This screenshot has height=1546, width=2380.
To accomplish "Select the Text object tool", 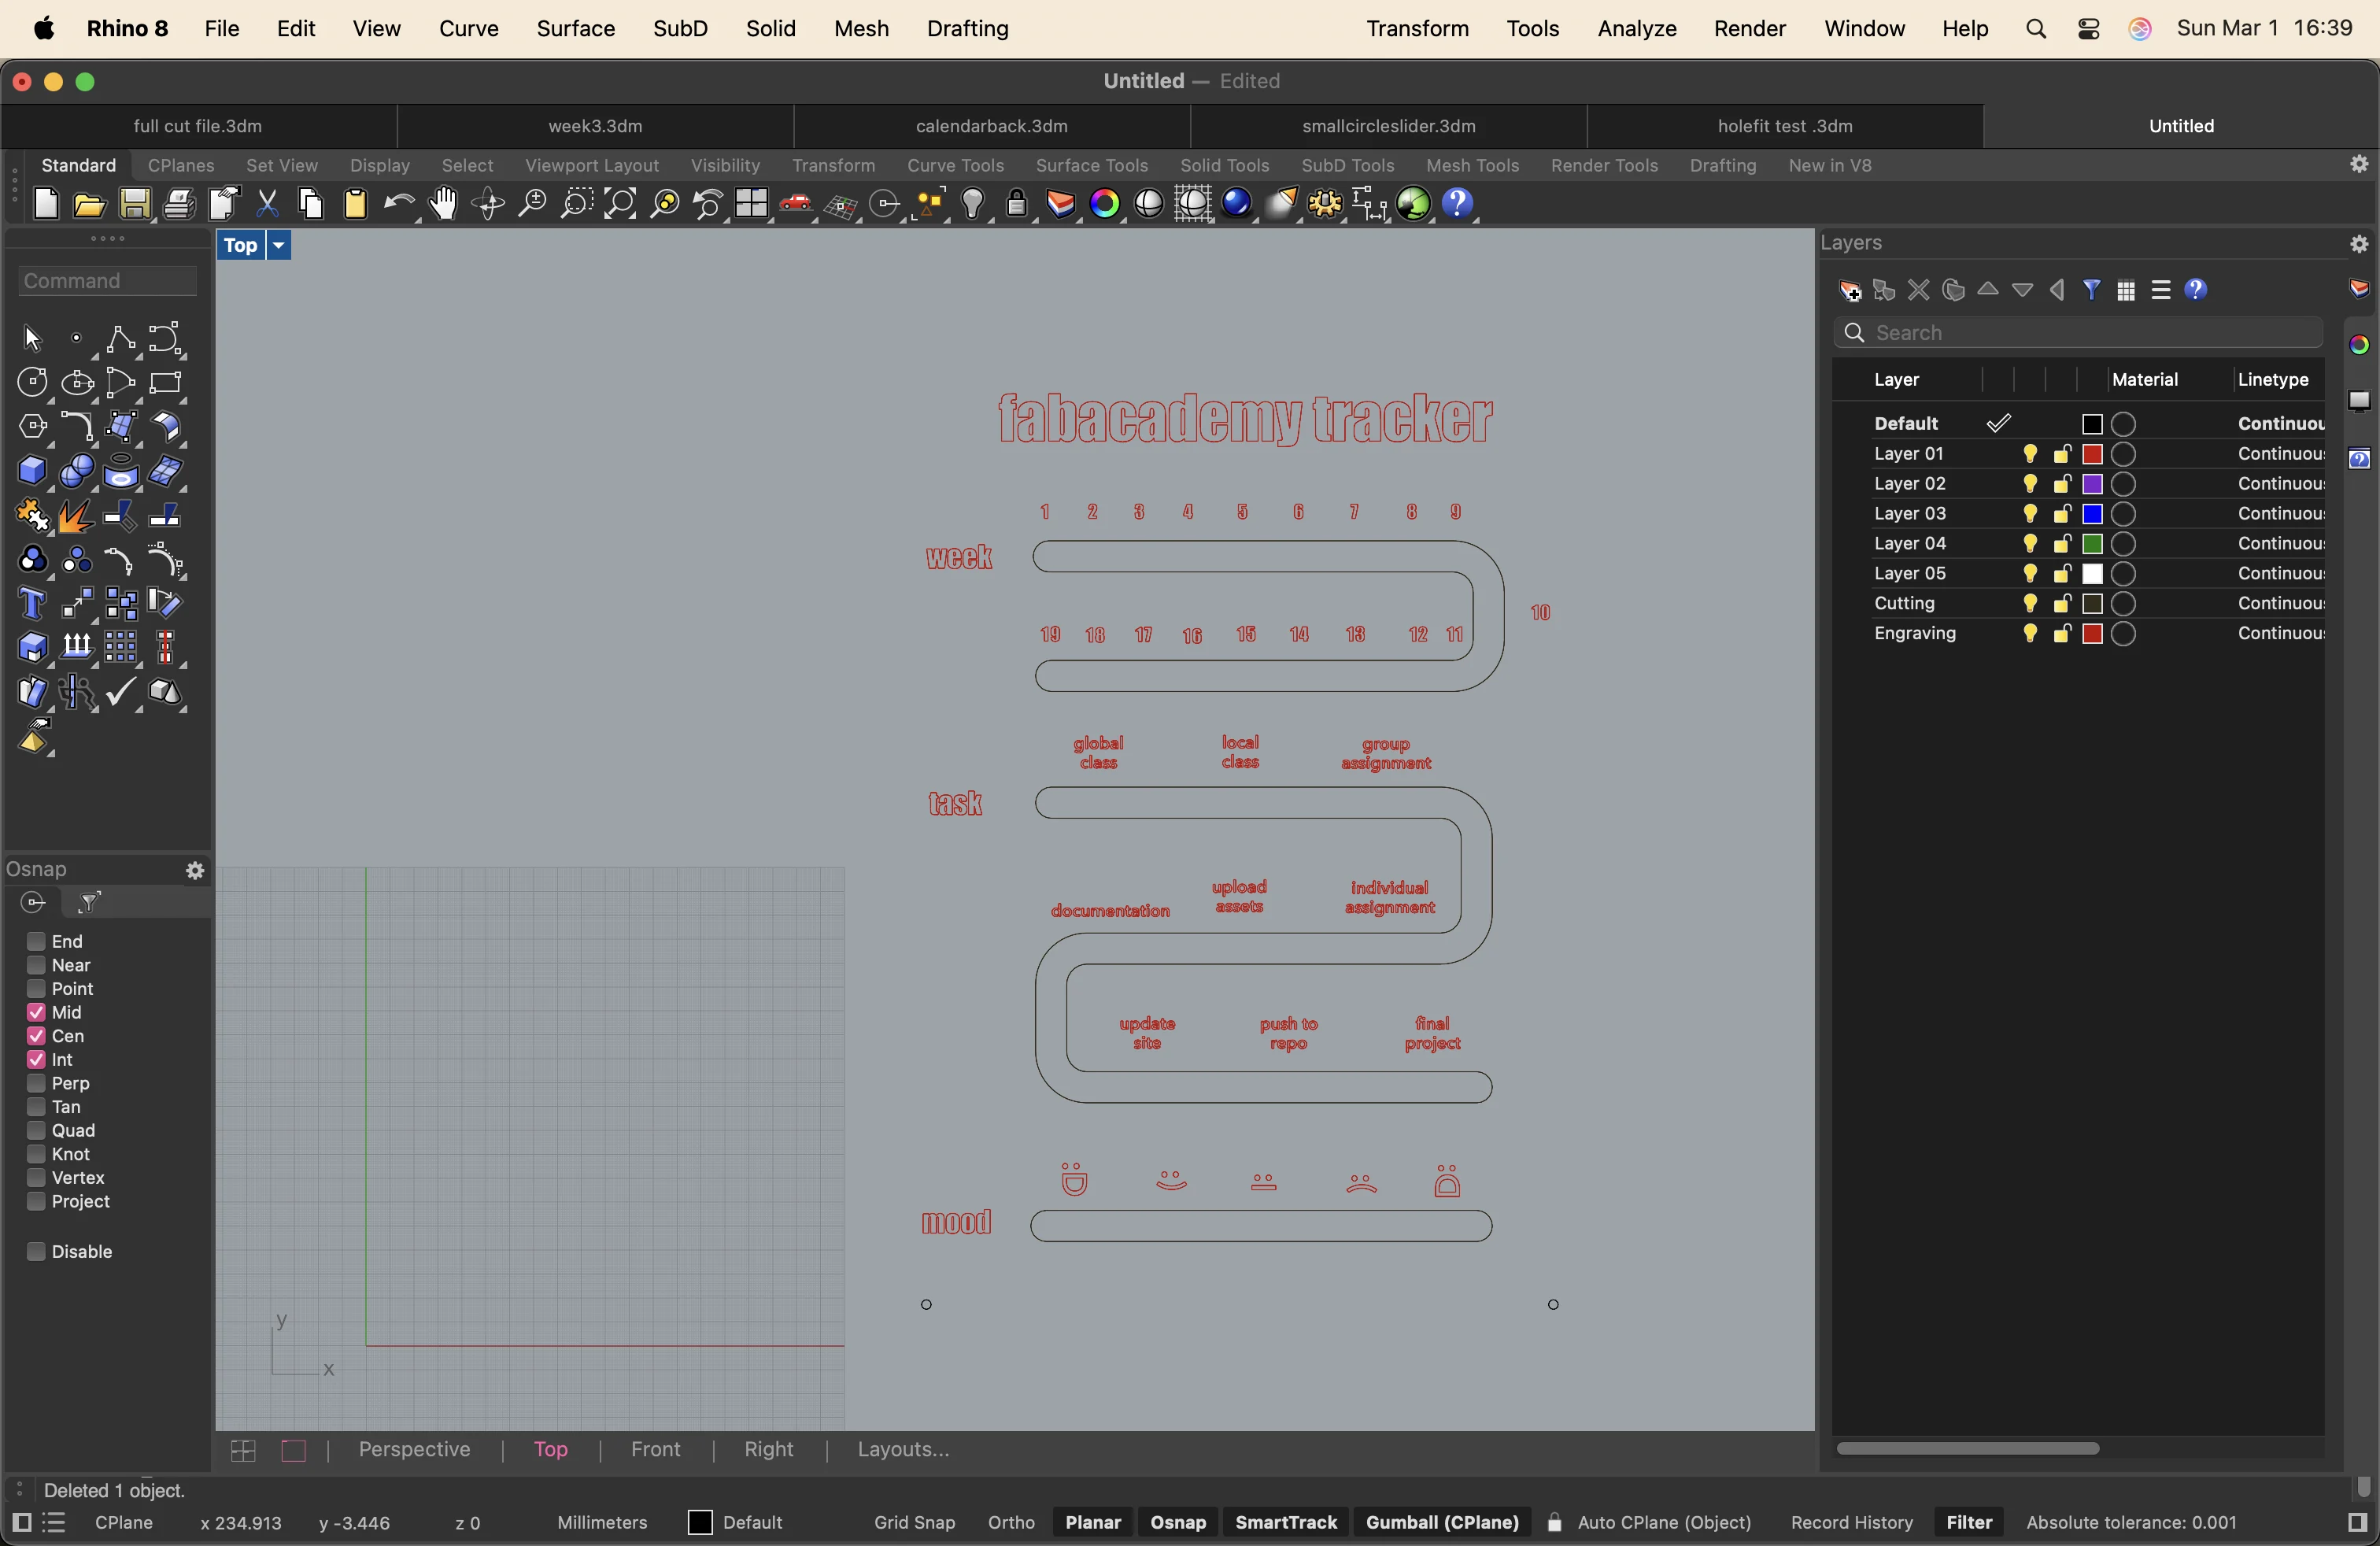I will point(32,604).
